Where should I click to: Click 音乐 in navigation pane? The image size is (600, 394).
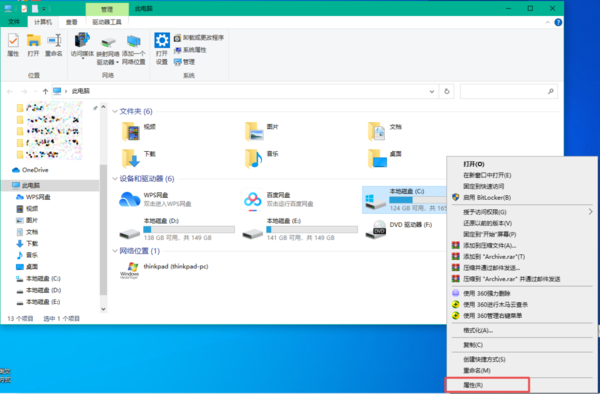[x=27, y=255]
